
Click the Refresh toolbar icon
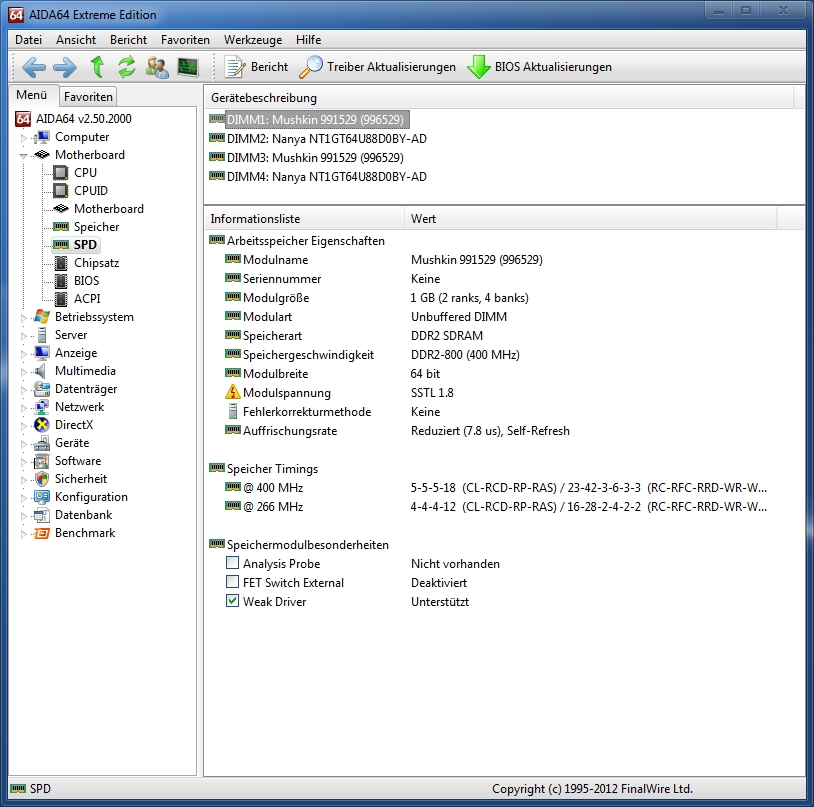click(127, 67)
